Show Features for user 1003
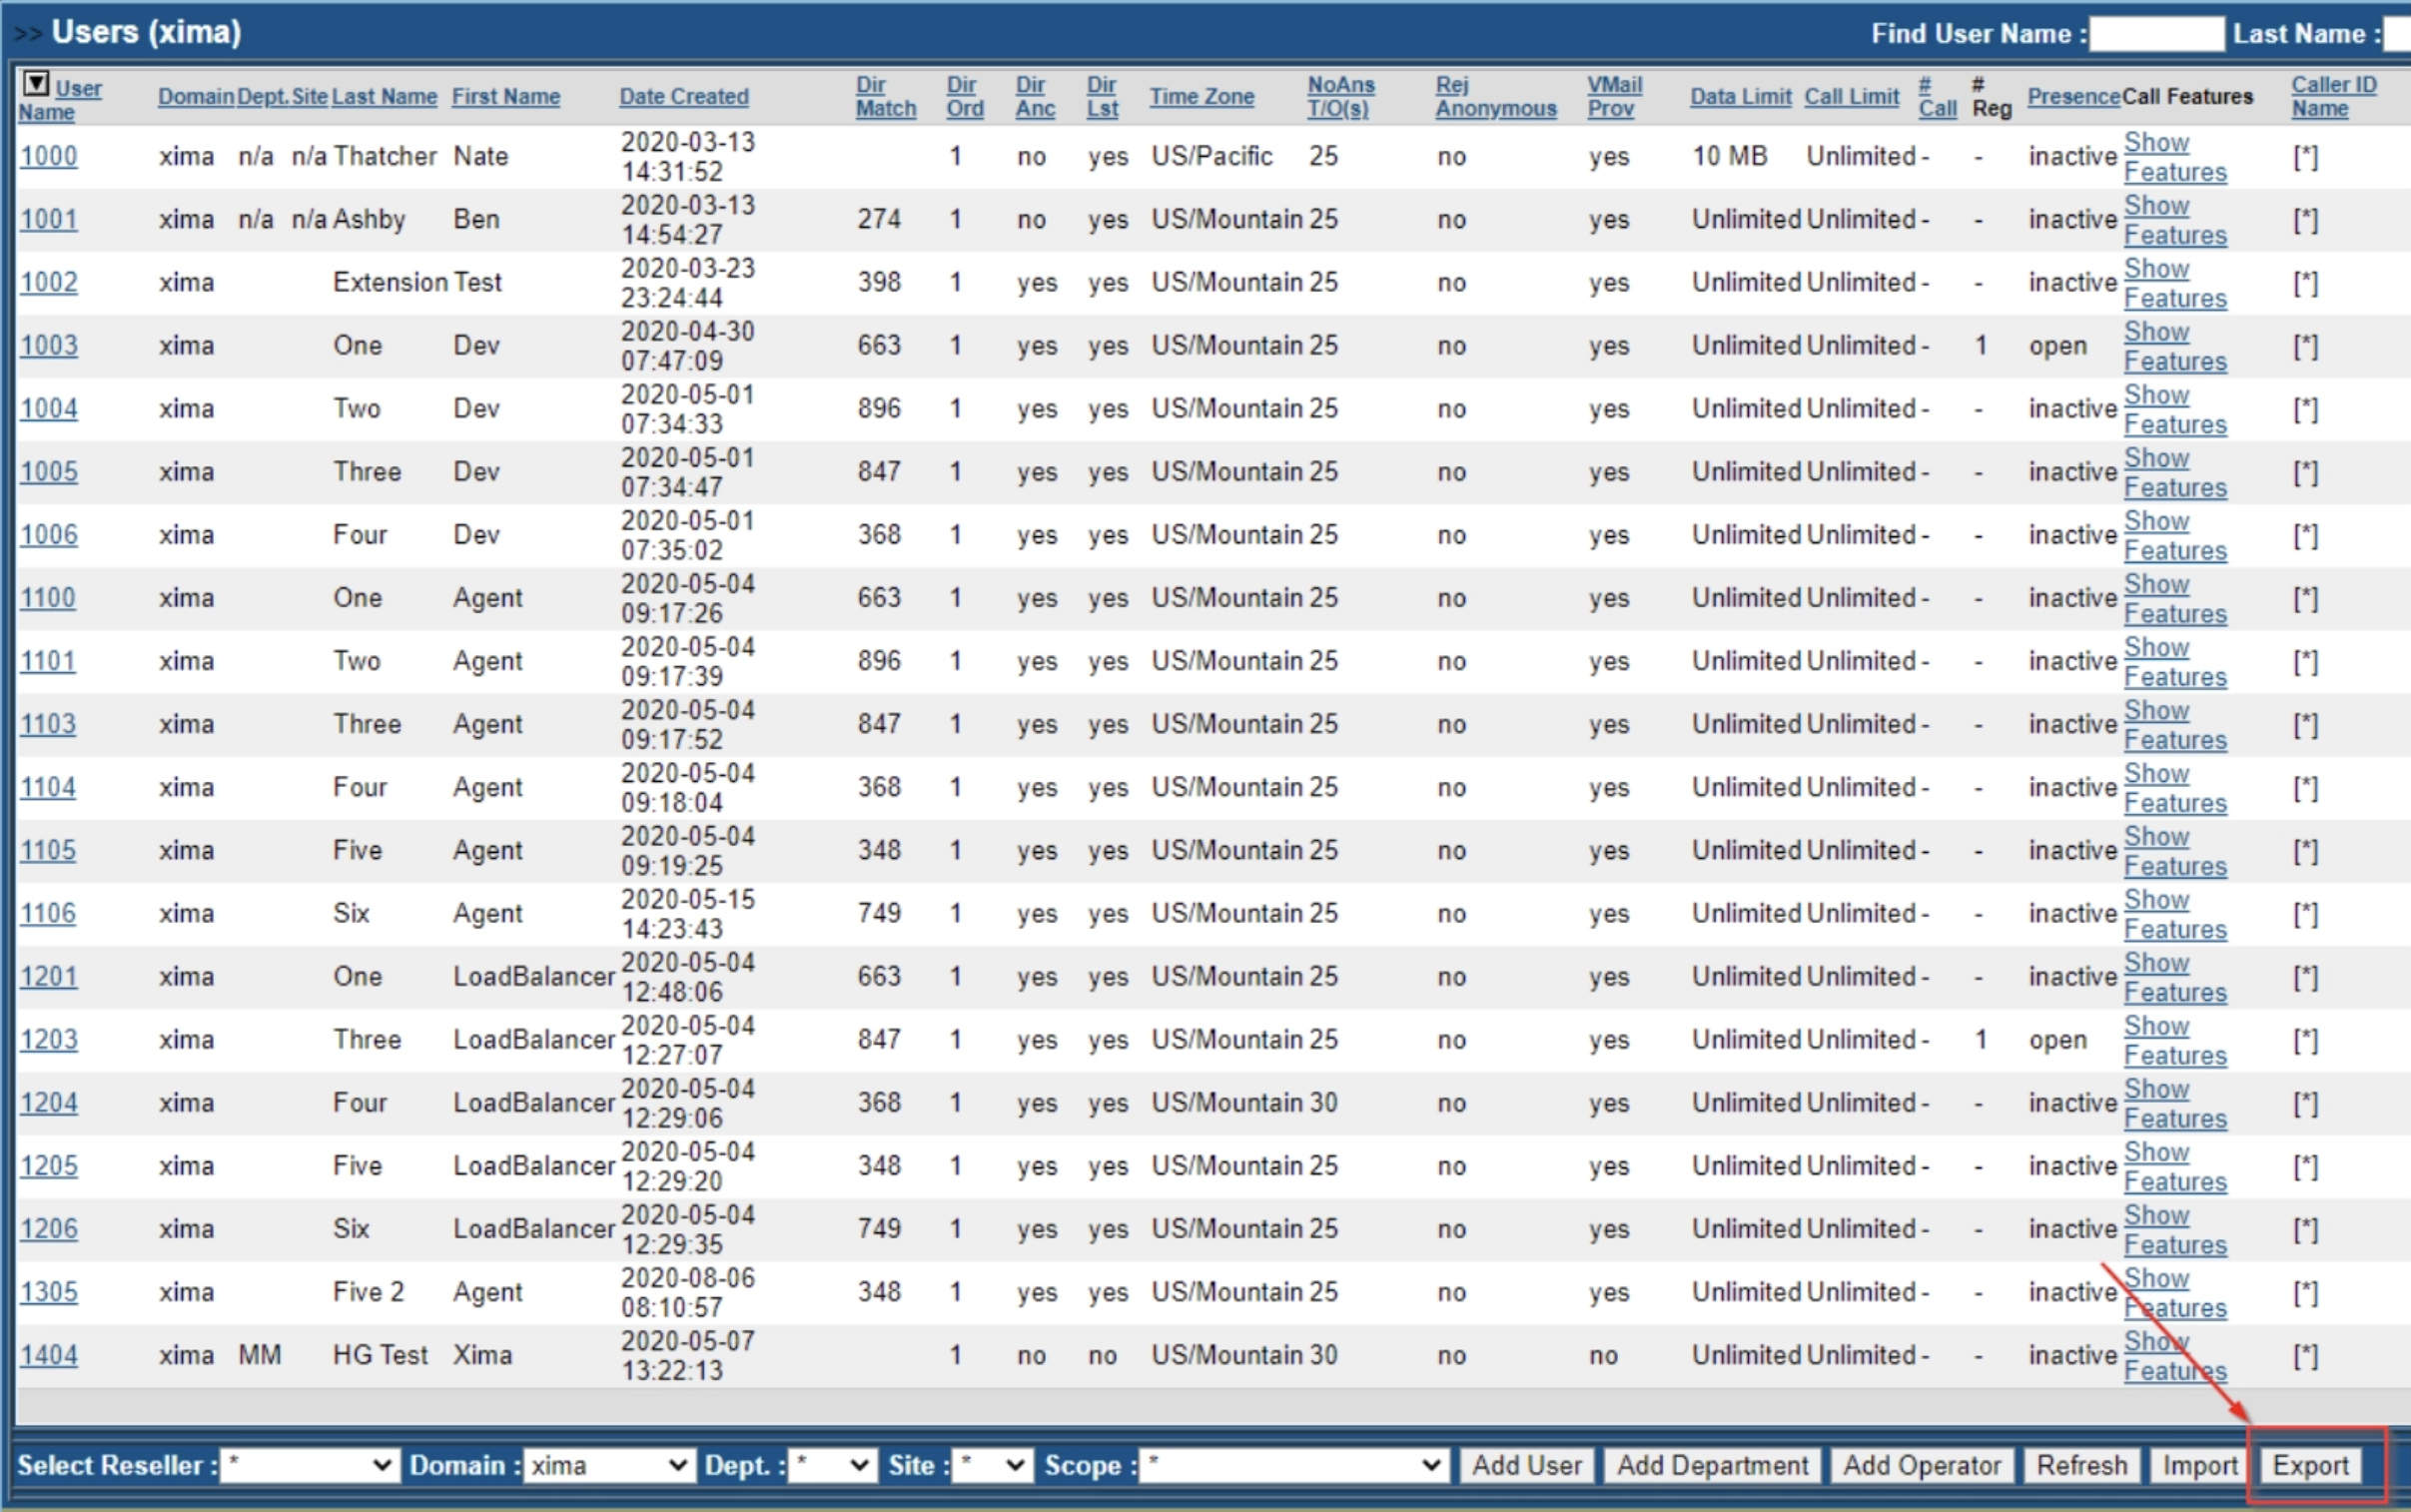This screenshot has width=2411, height=1512. (x=2173, y=346)
